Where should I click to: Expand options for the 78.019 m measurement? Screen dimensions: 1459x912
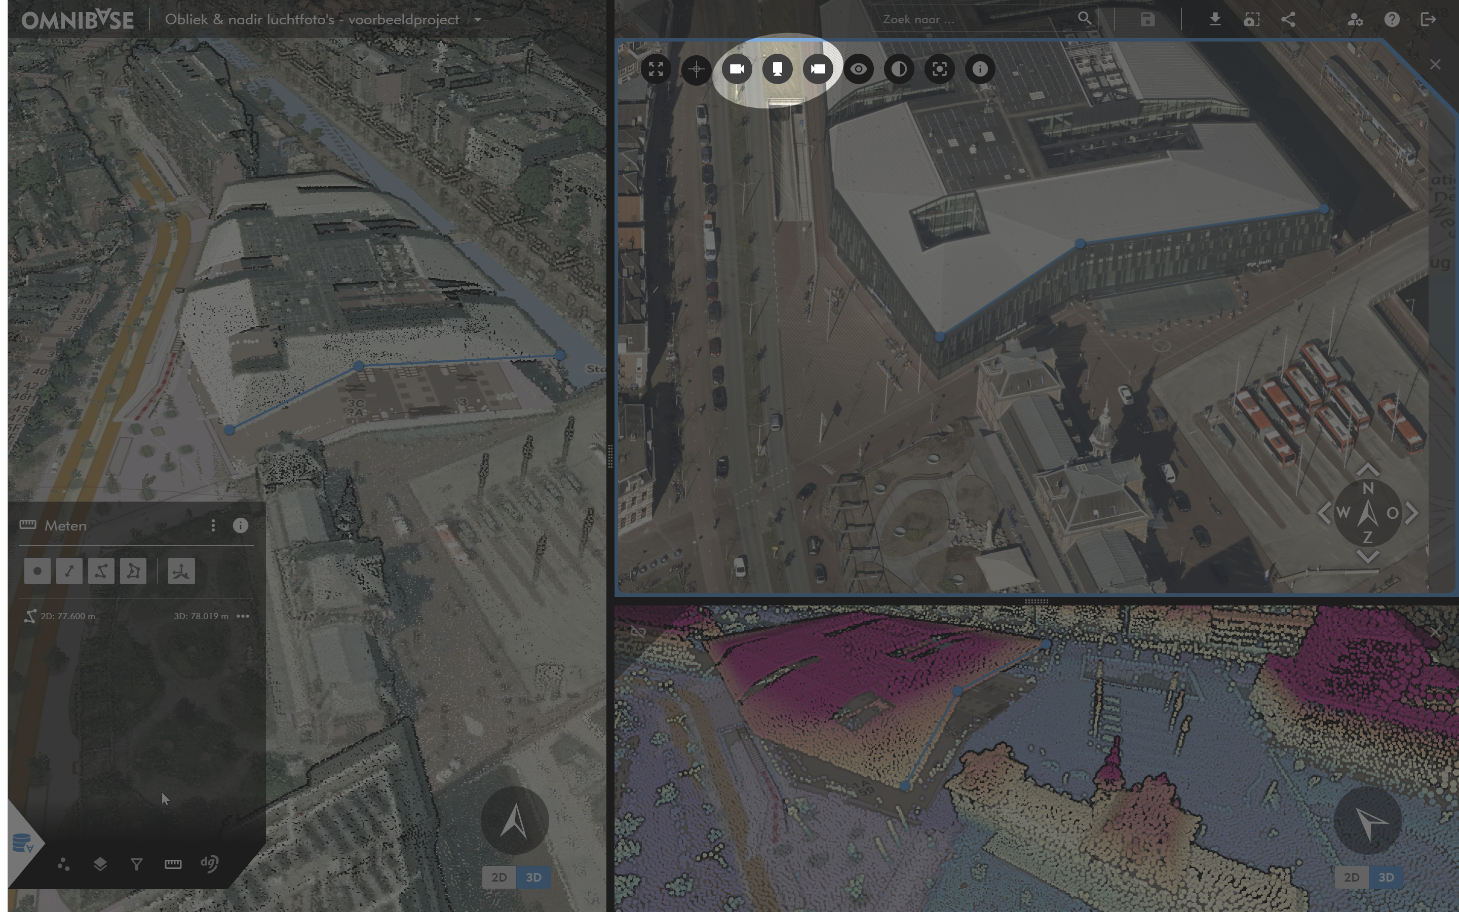(x=243, y=616)
